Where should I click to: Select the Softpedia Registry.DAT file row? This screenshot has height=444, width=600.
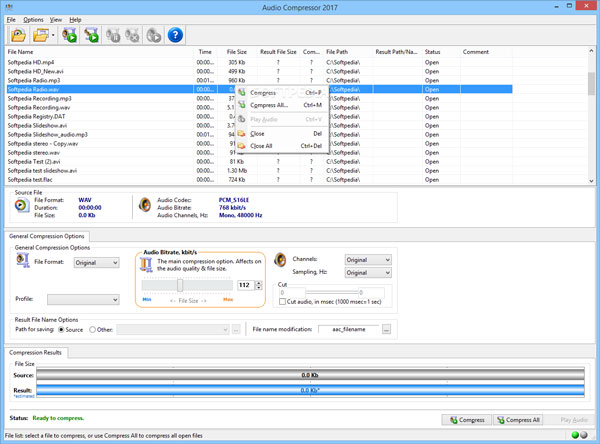click(x=259, y=116)
